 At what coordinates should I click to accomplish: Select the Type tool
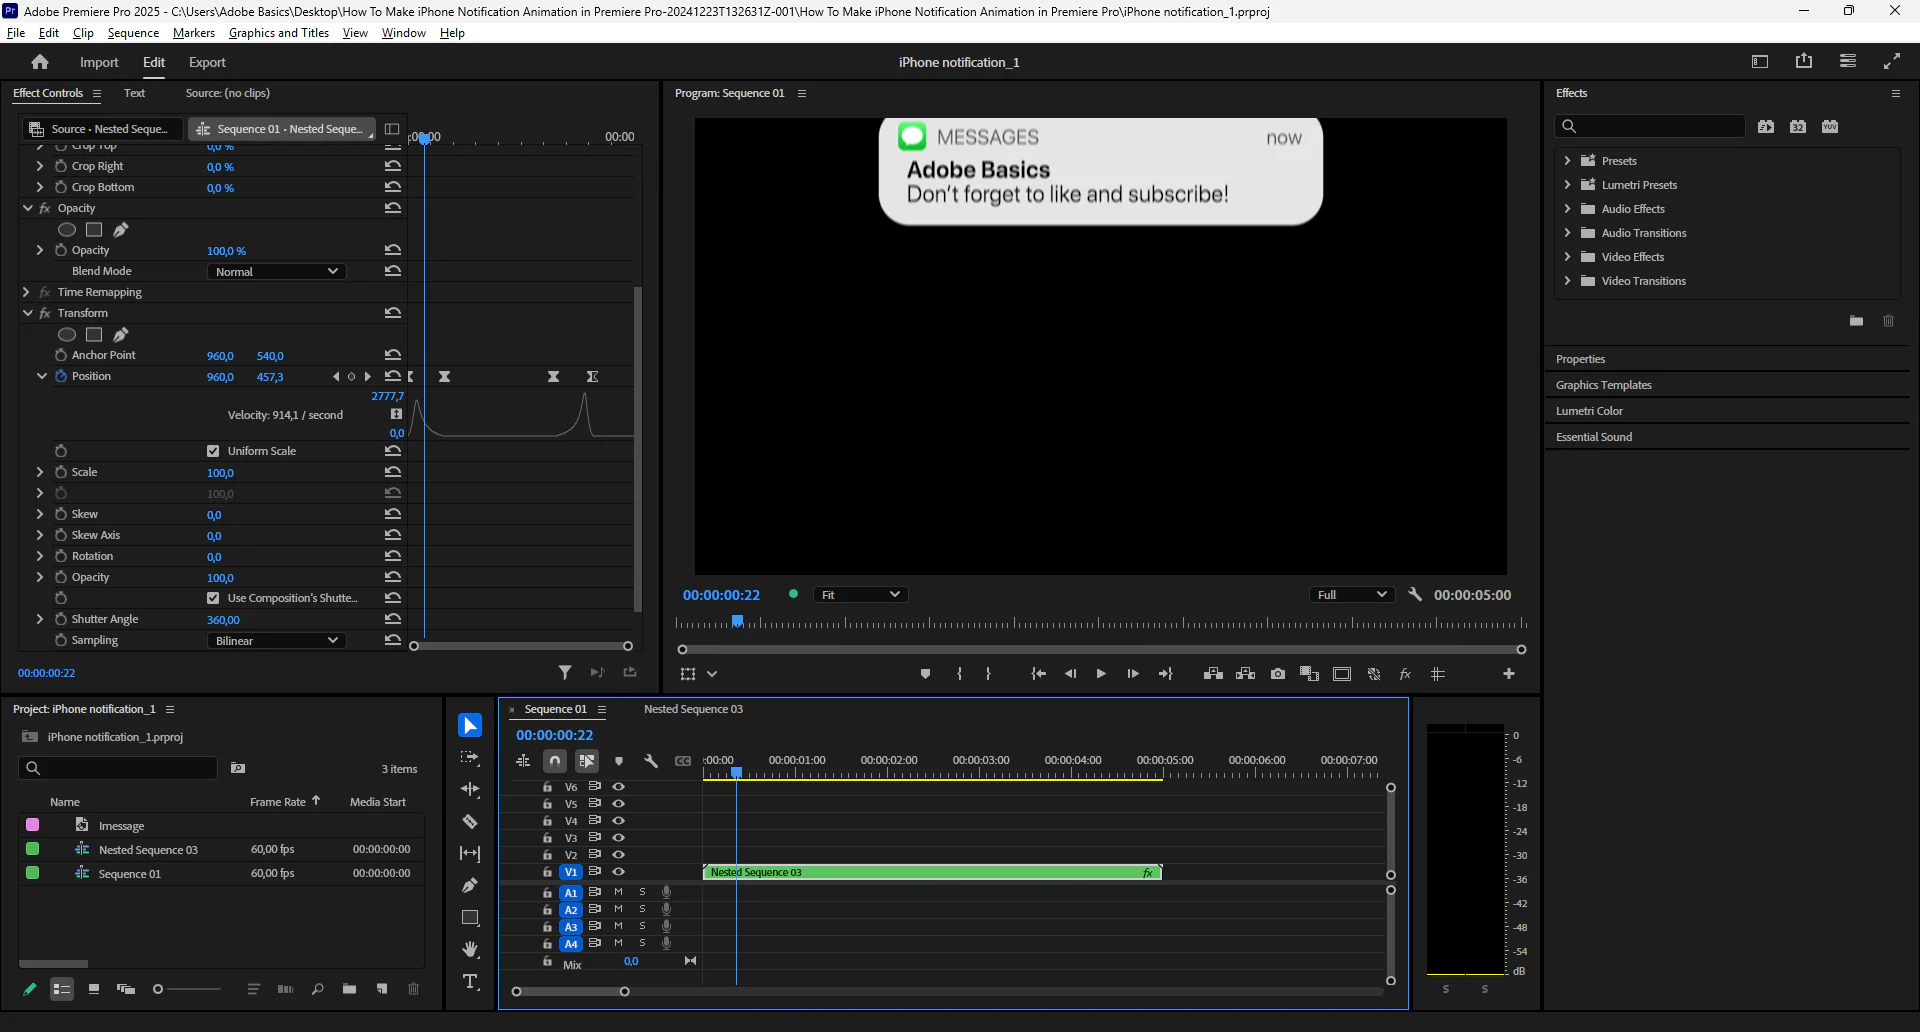coord(470,982)
